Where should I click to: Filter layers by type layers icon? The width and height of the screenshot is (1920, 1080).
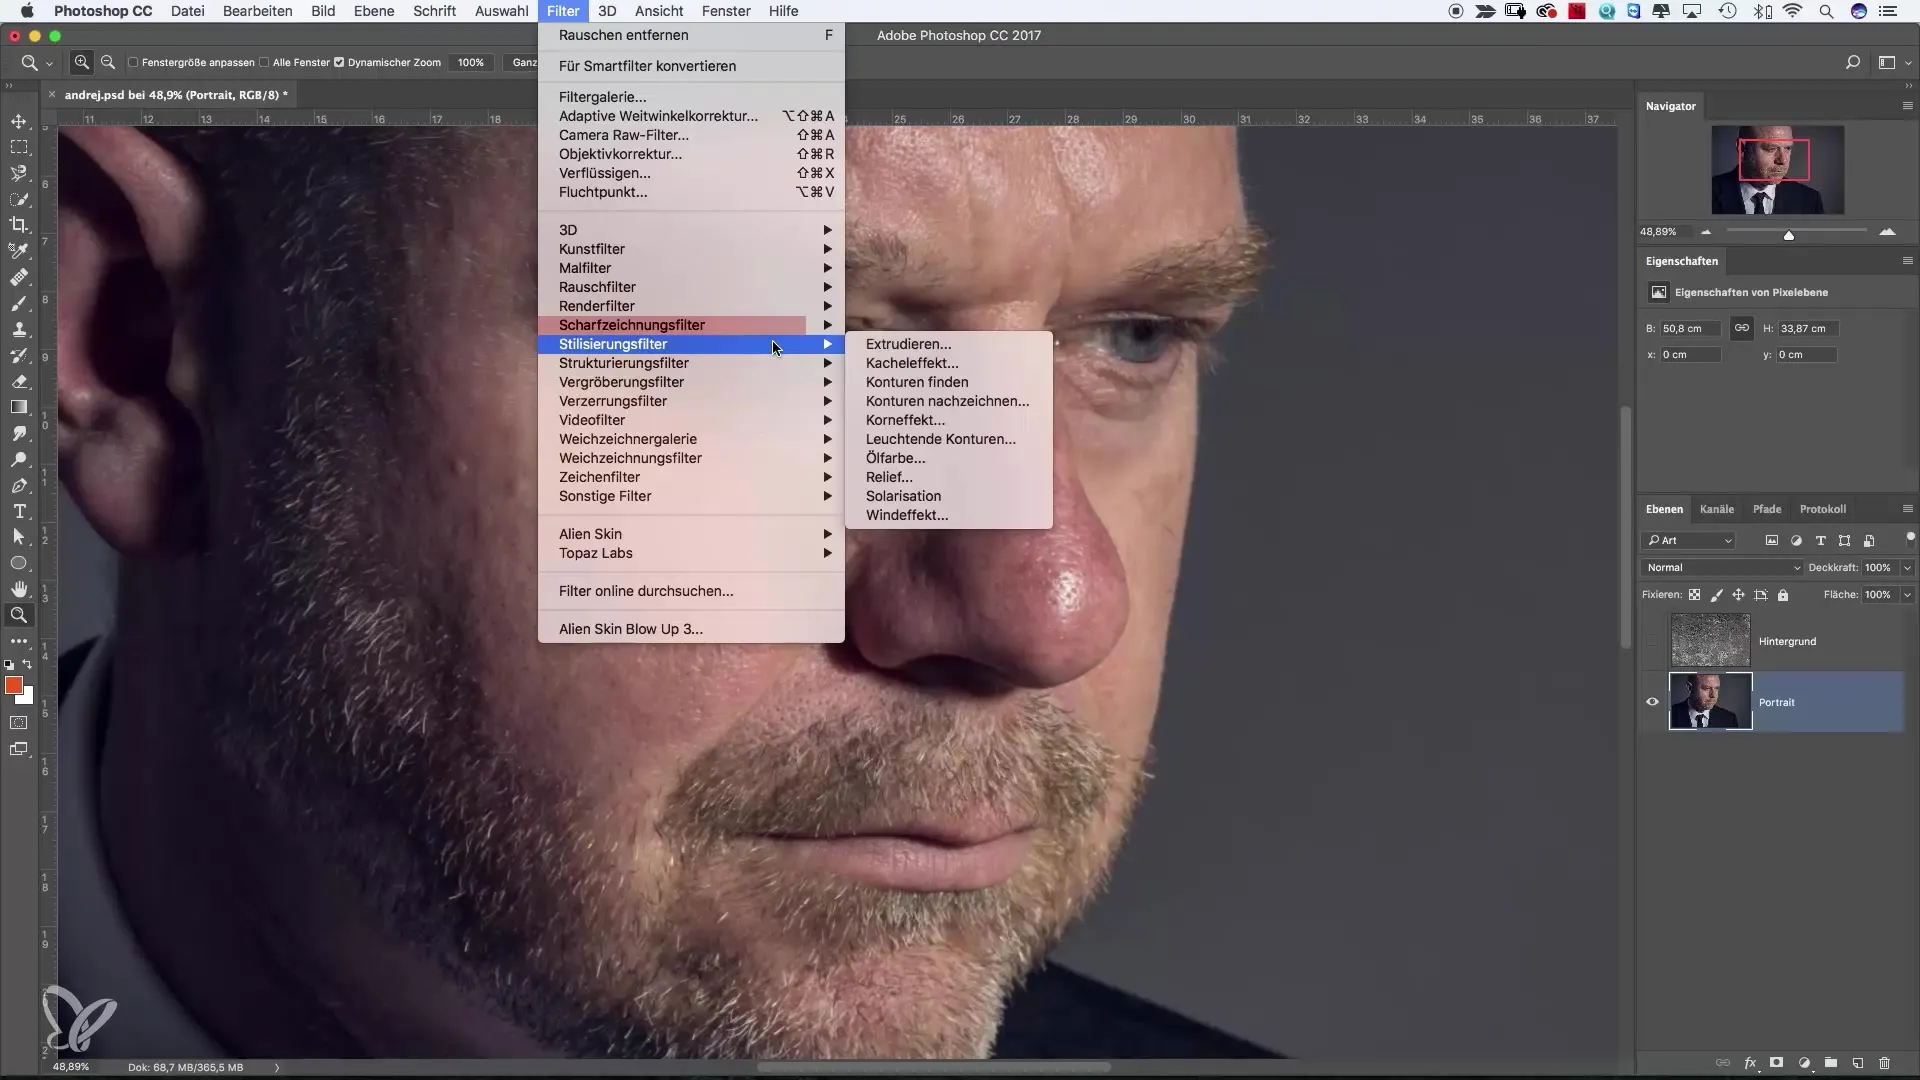click(x=1820, y=540)
